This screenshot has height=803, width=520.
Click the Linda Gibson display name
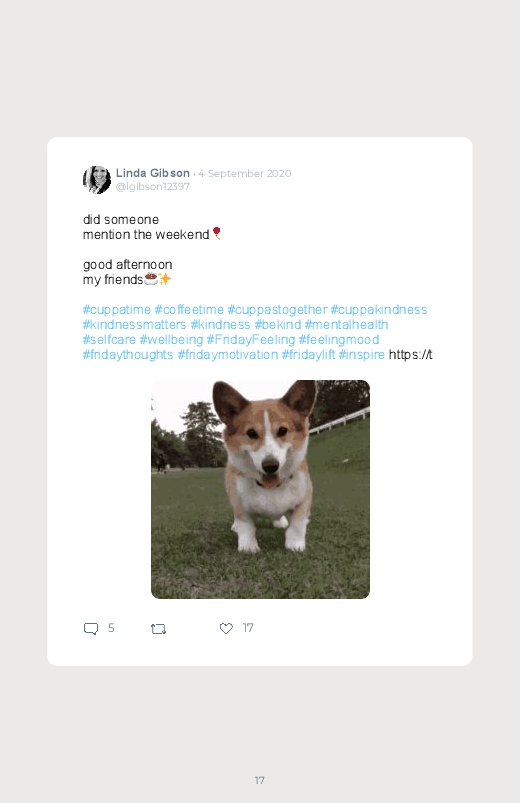153,173
